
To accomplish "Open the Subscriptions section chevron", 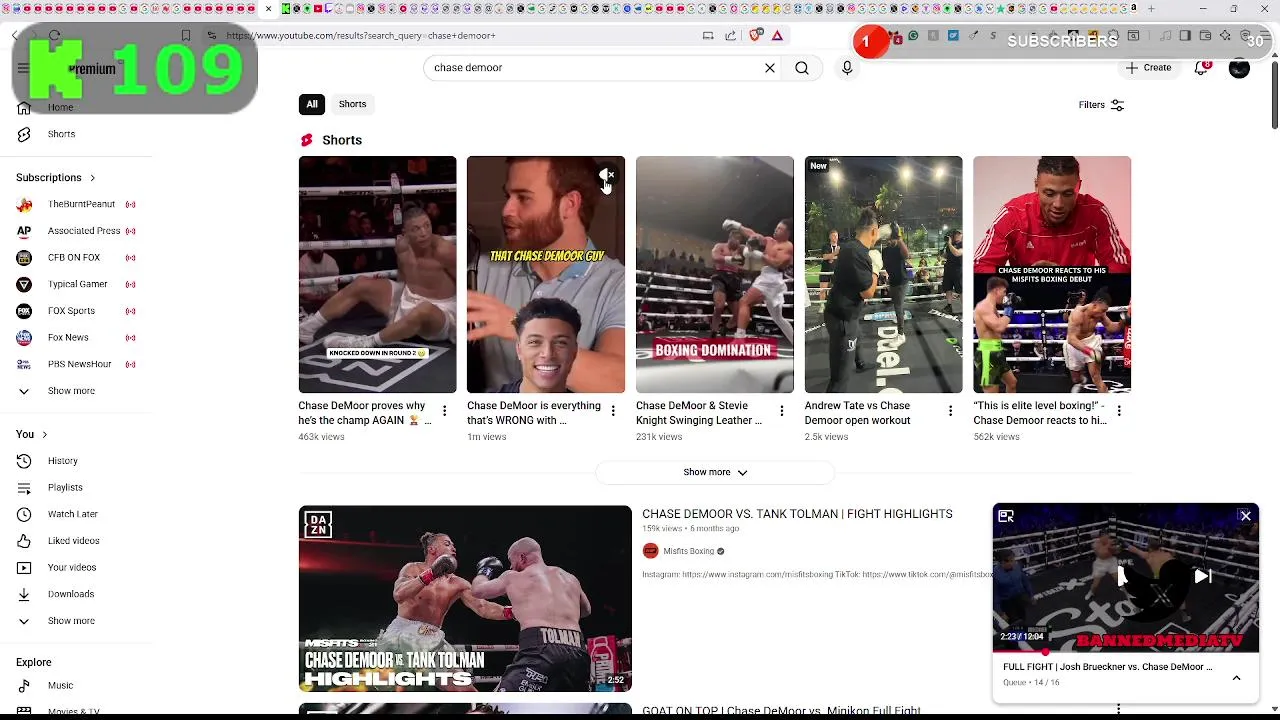I will coord(92,178).
